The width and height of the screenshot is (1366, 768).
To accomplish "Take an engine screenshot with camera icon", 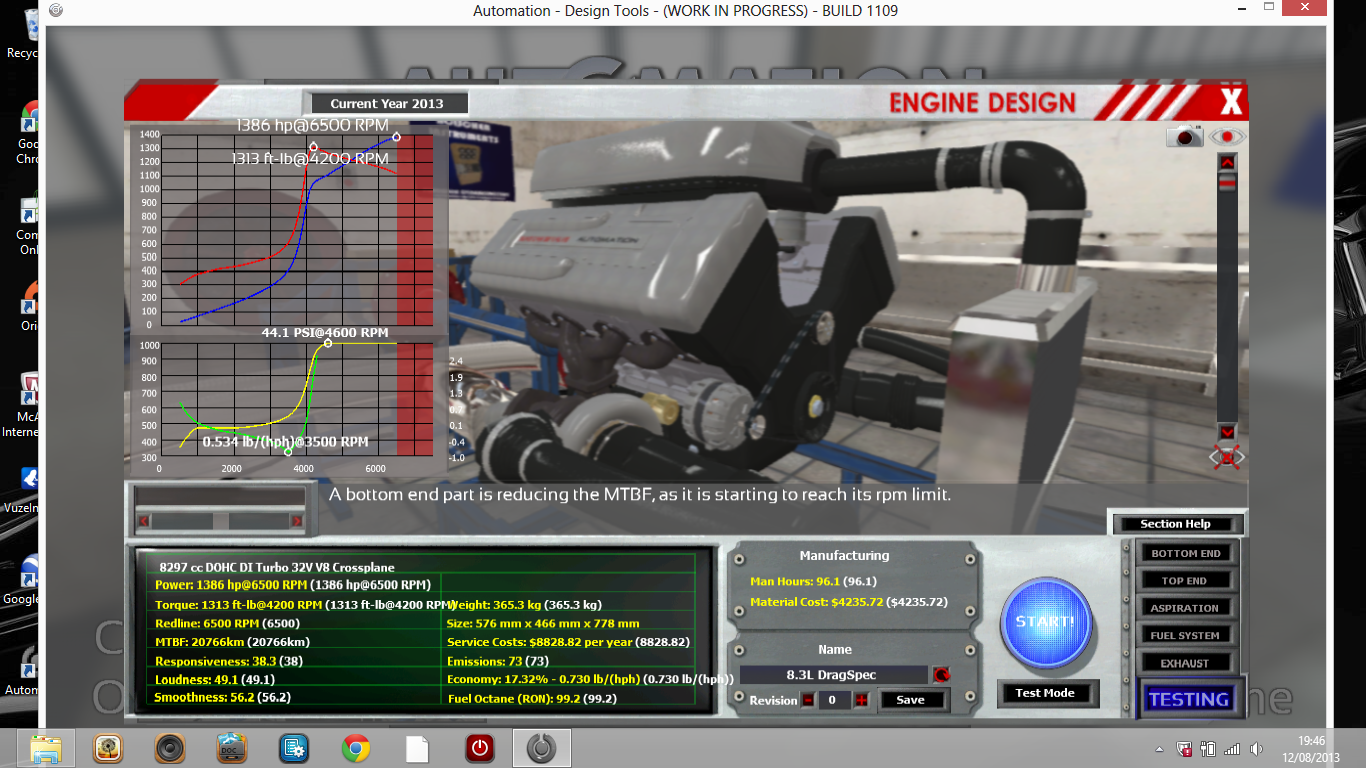I will pos(1184,137).
